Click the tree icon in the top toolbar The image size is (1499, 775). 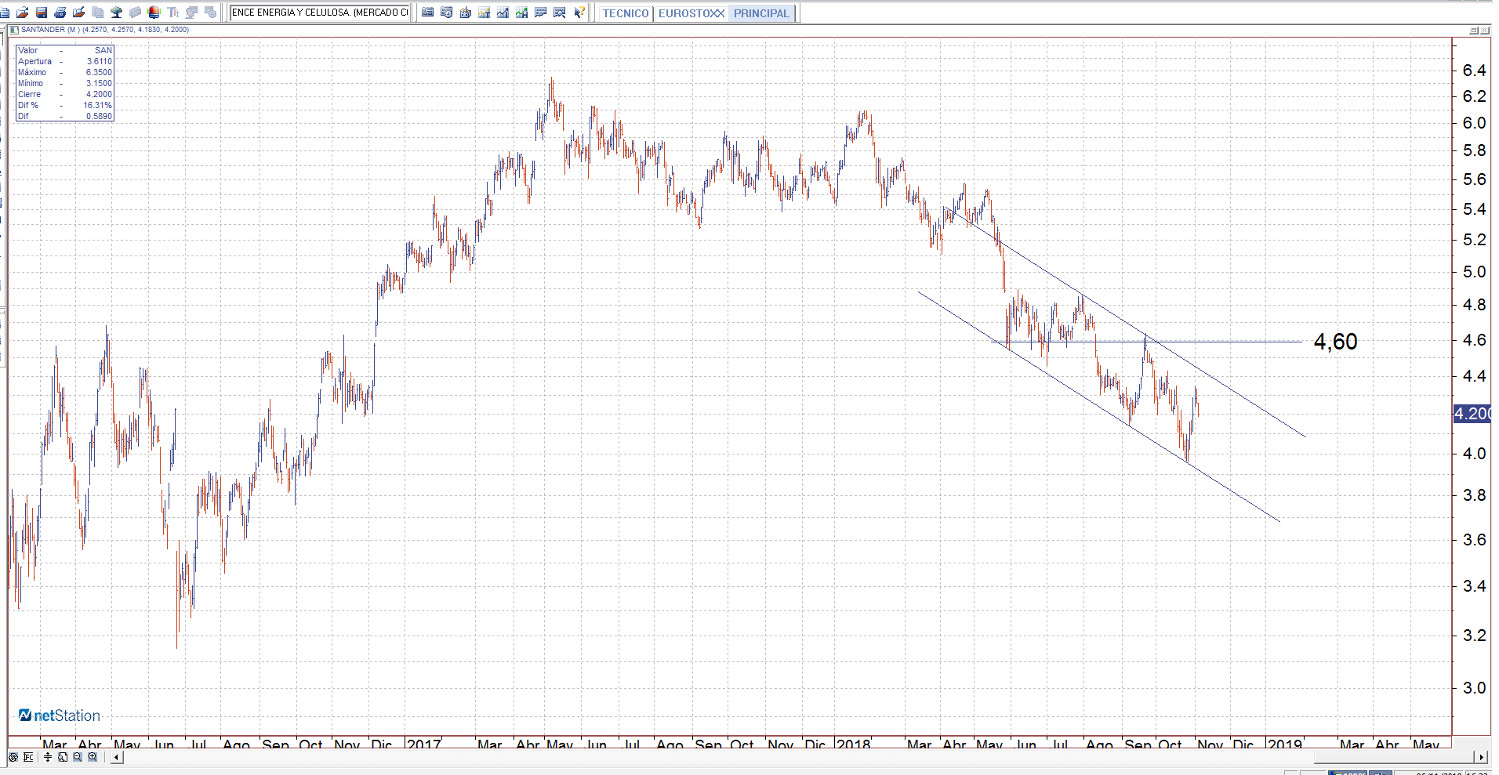point(116,13)
